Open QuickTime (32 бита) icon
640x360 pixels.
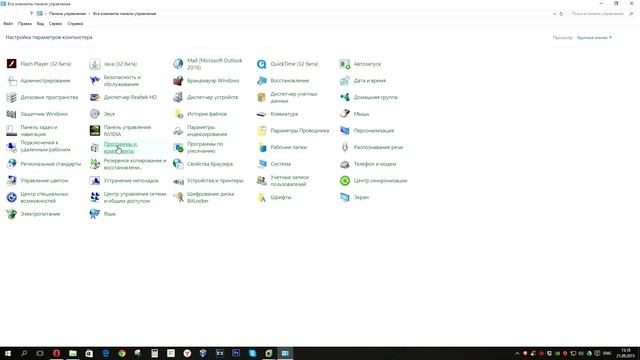tap(261, 64)
